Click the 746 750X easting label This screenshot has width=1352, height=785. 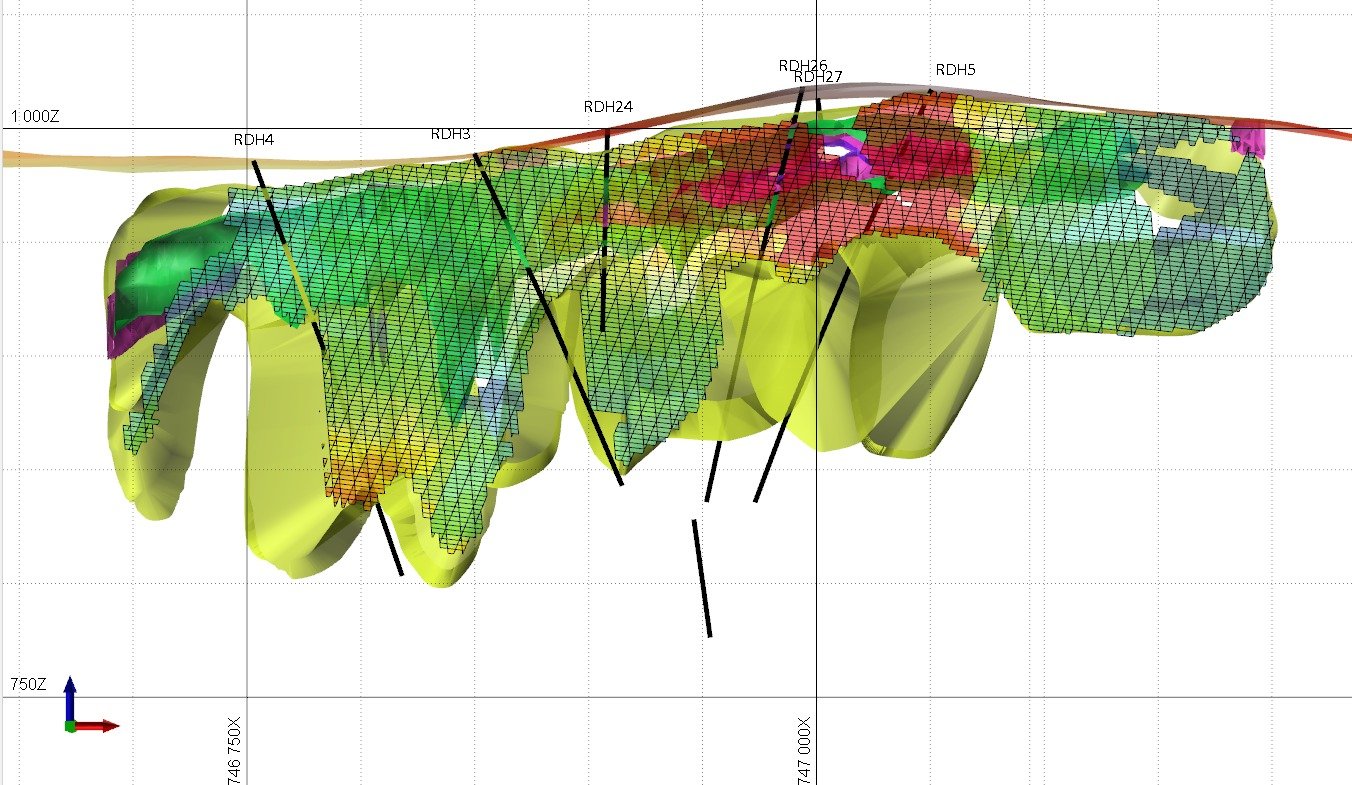coord(235,749)
